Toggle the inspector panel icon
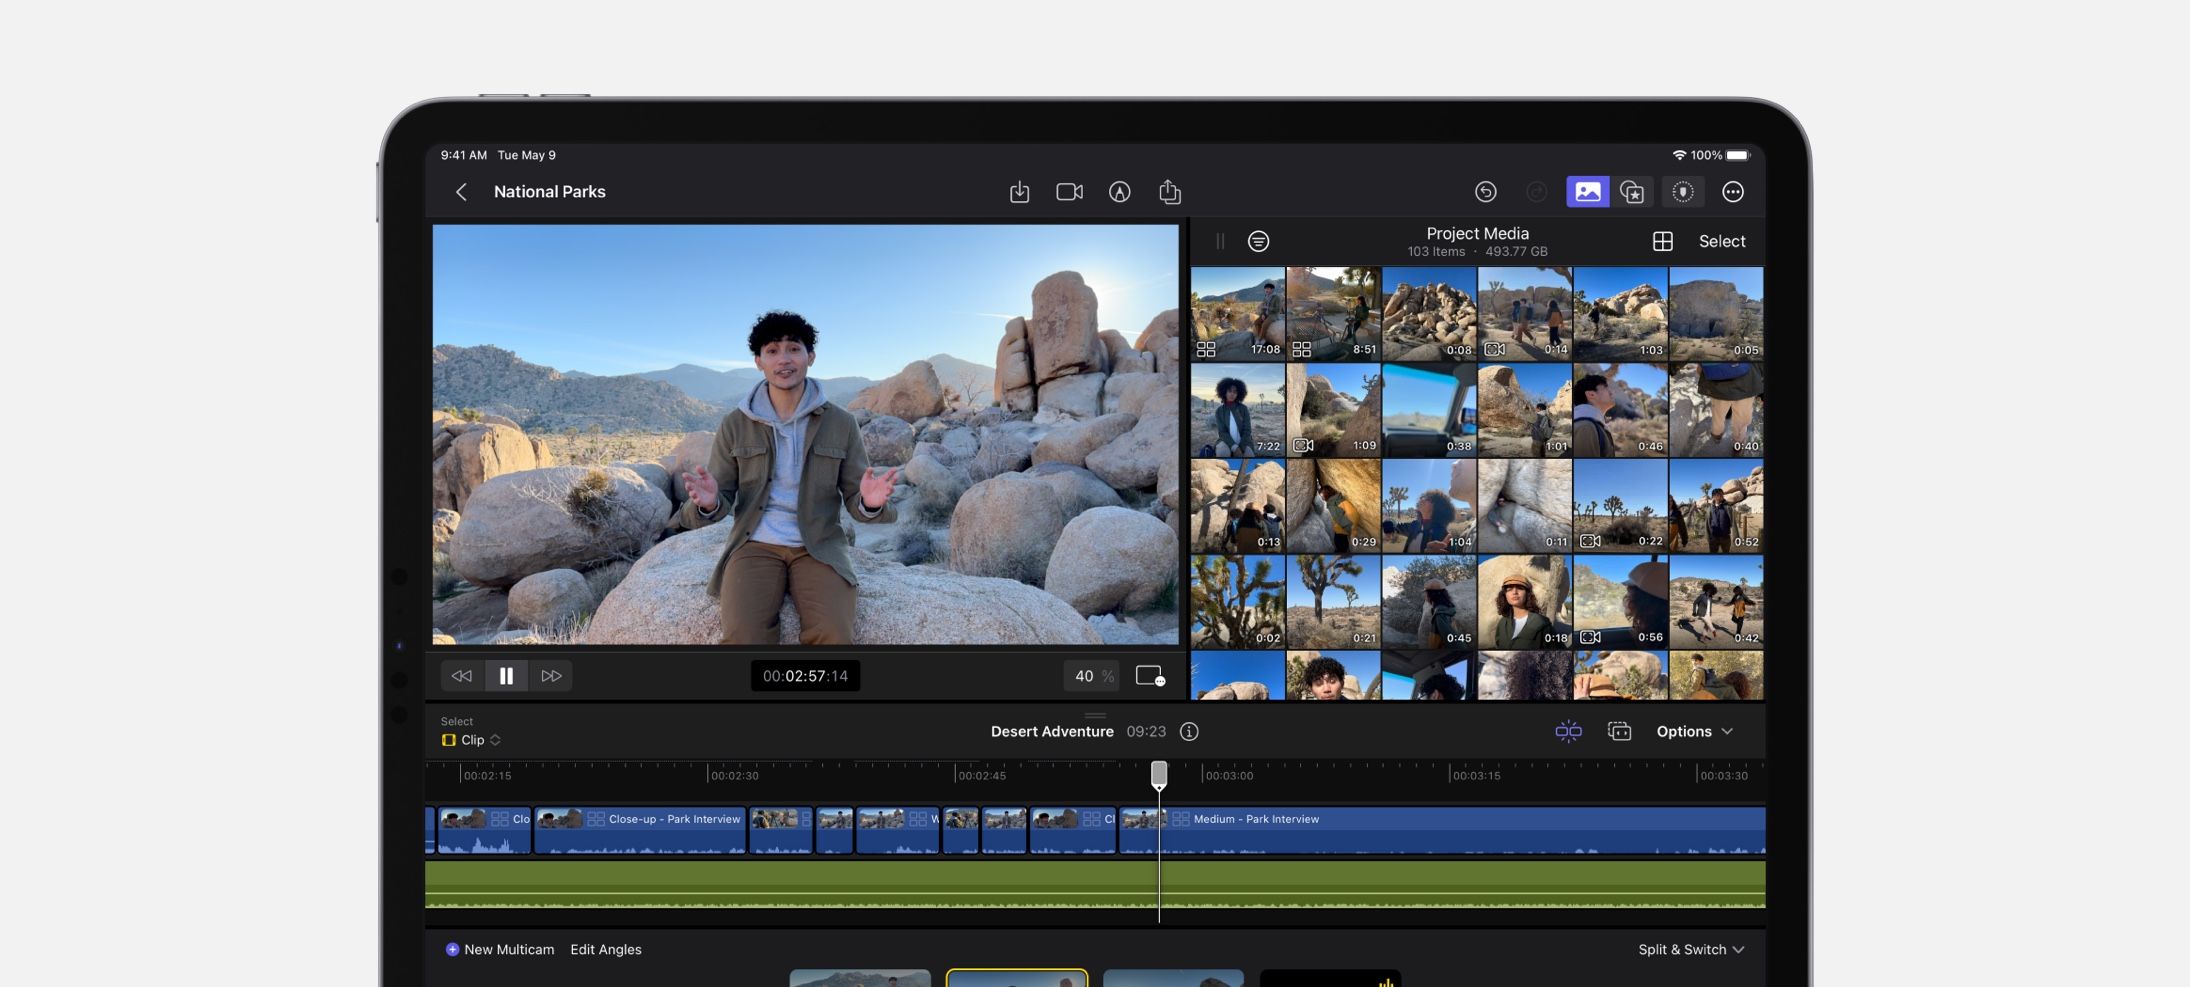Image resolution: width=2190 pixels, height=987 pixels. click(x=1683, y=192)
